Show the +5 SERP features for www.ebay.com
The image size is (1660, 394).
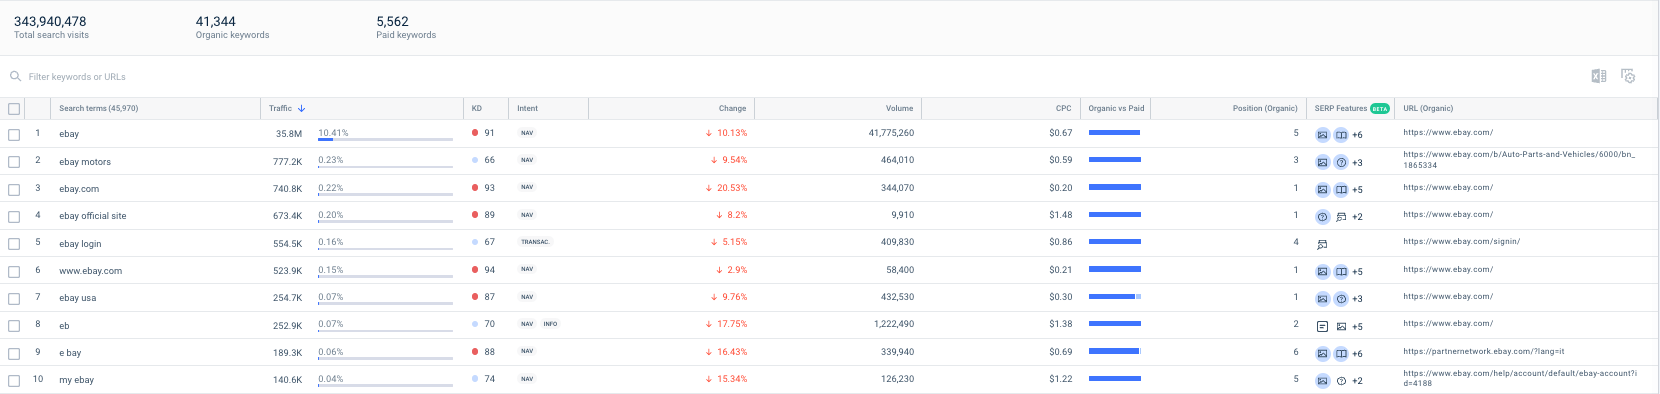point(1357,272)
